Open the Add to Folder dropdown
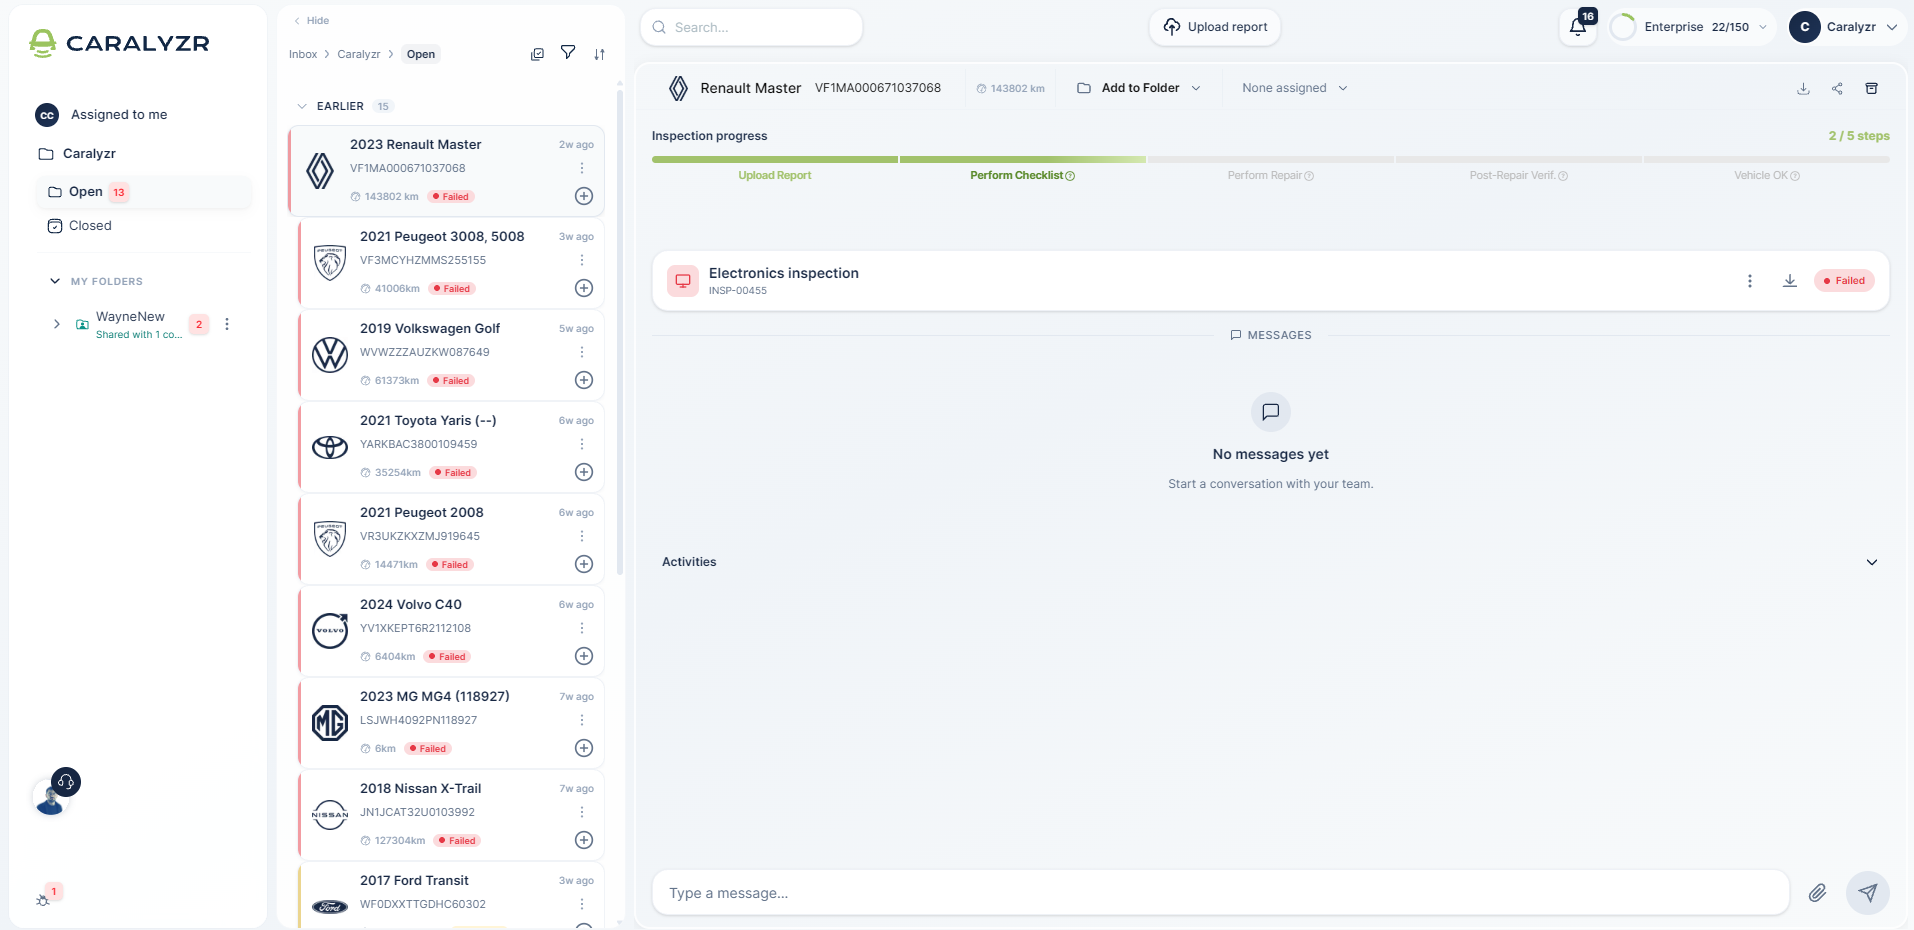Viewport: 1914px width, 930px height. pyautogui.click(x=1139, y=88)
